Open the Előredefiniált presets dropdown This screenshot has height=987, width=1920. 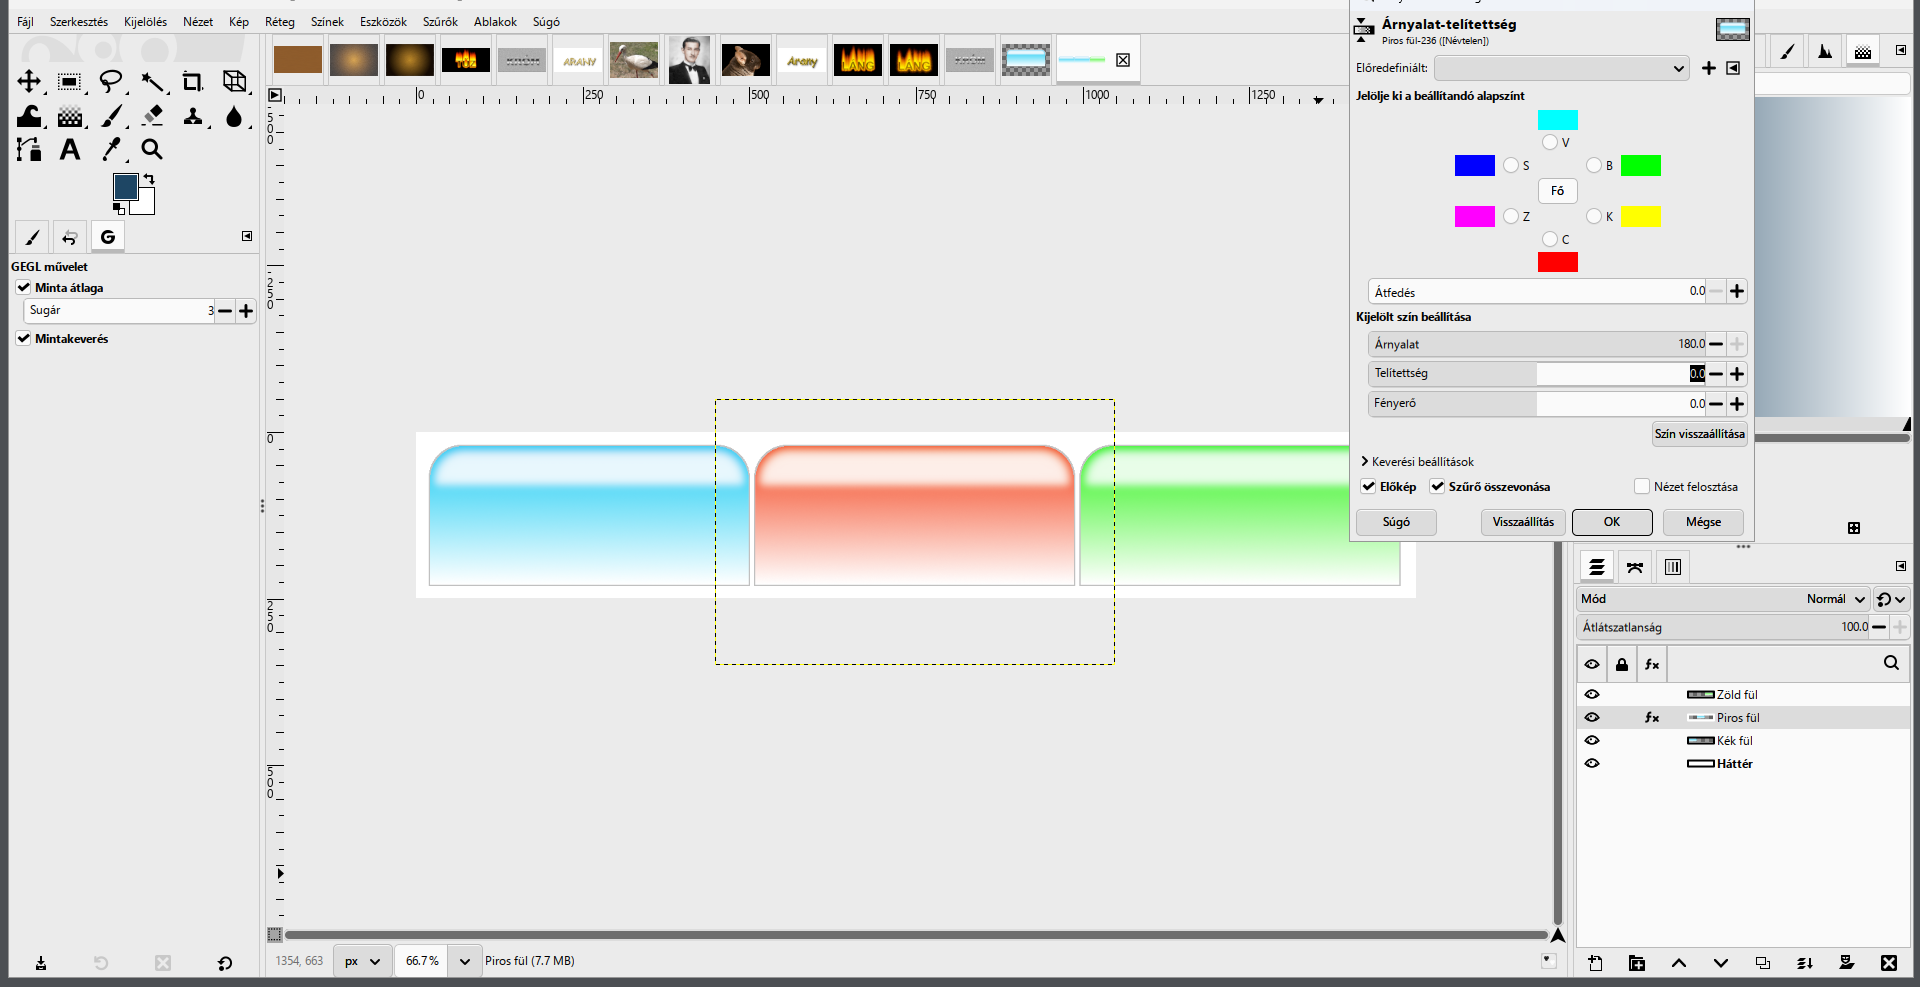[1562, 68]
